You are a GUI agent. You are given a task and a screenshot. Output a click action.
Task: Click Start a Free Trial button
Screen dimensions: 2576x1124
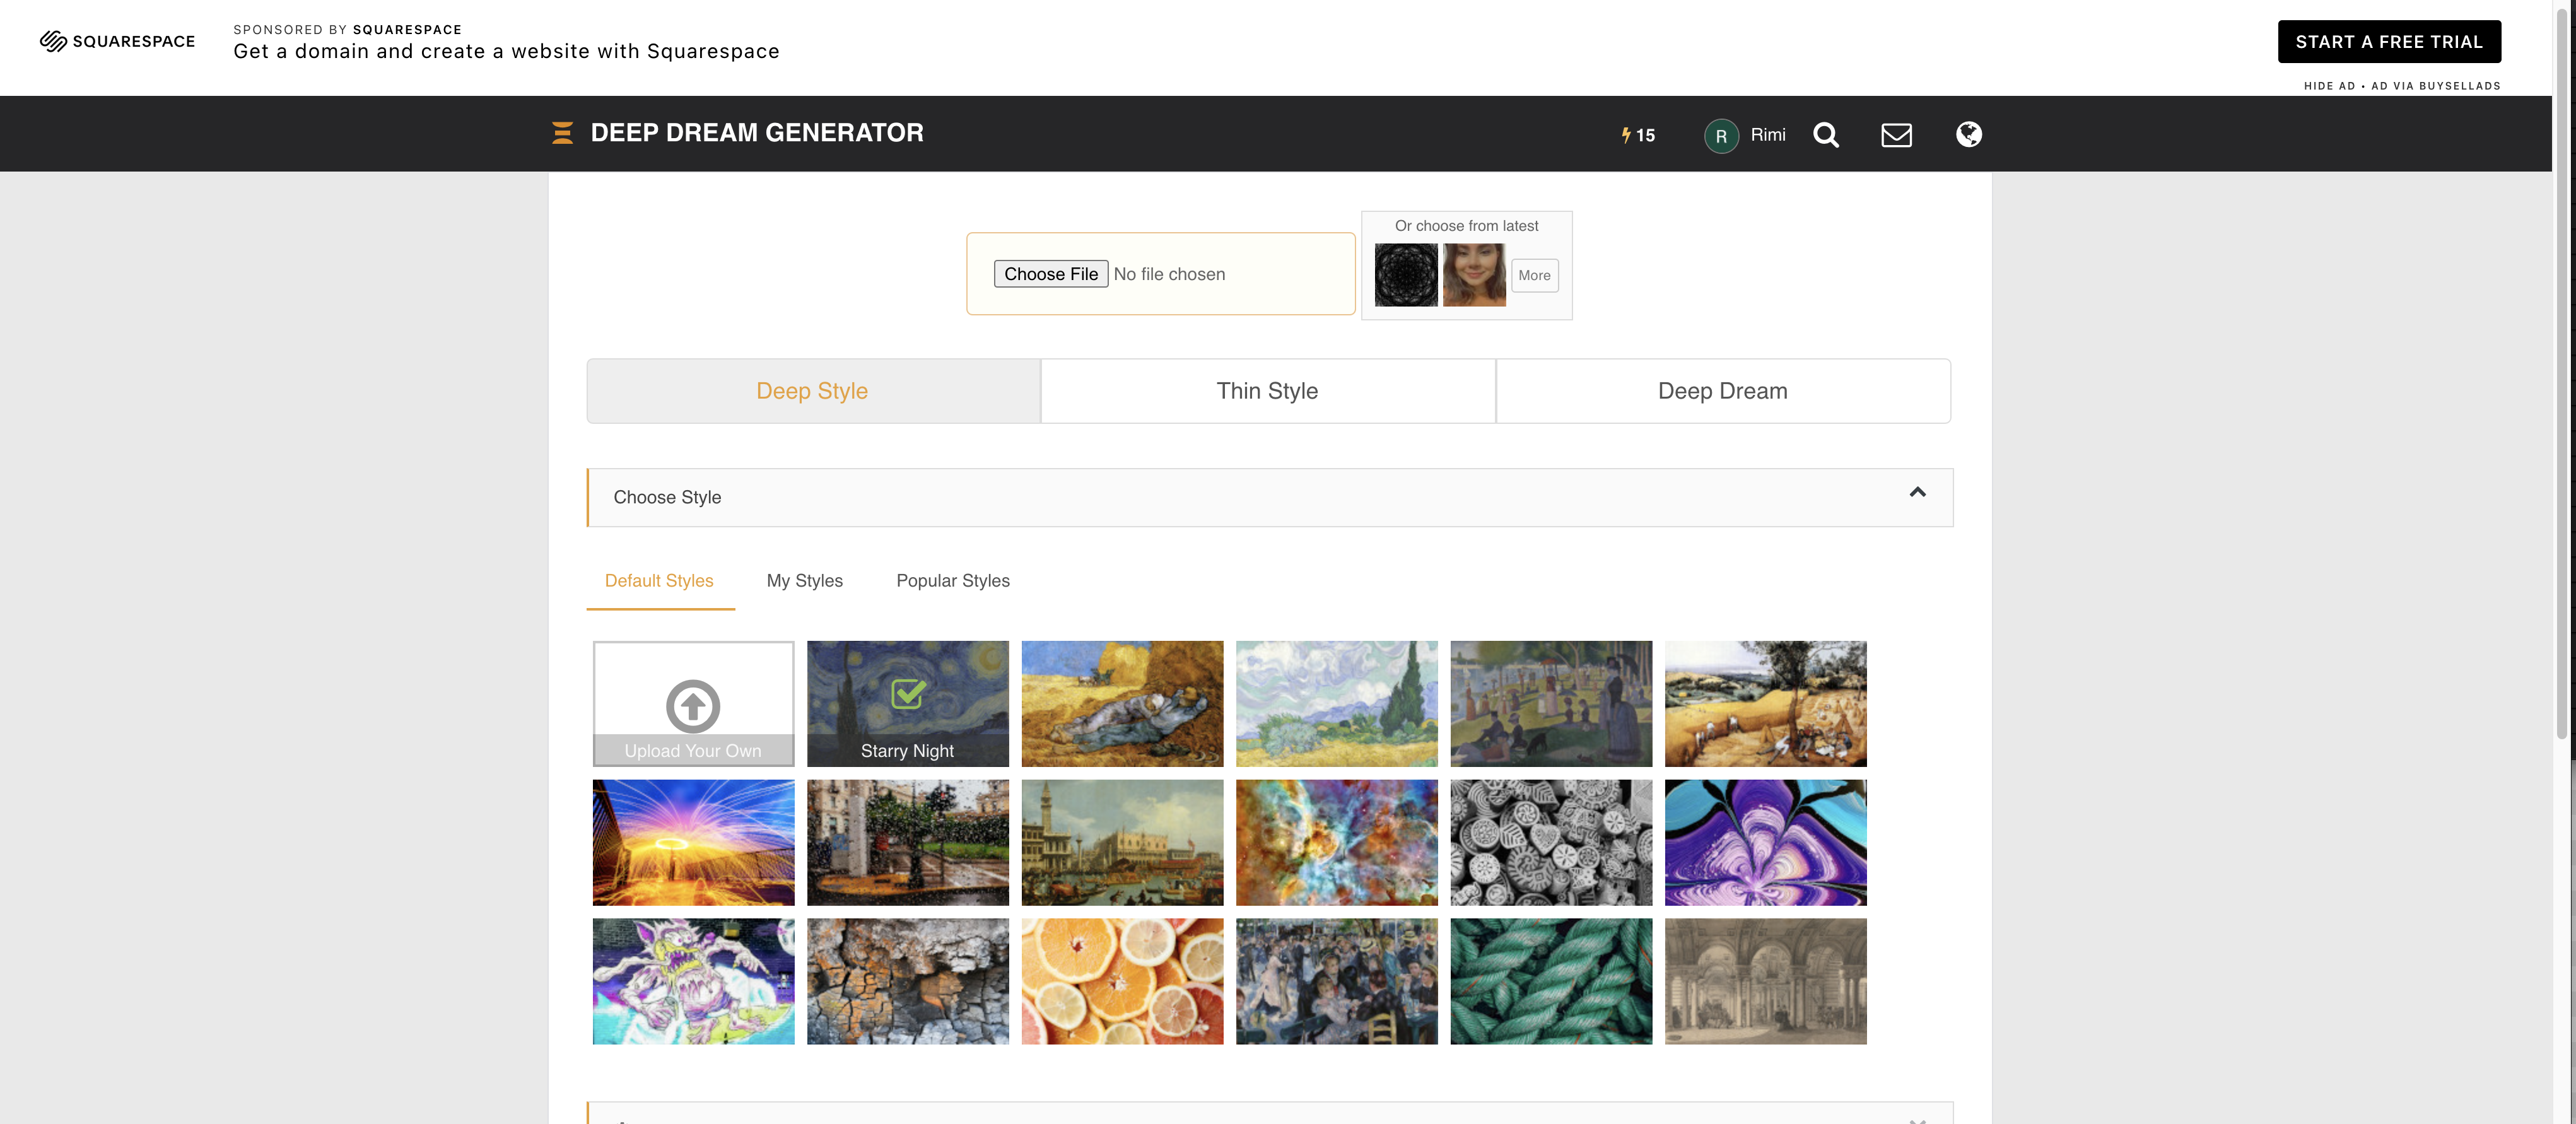[x=2388, y=42]
